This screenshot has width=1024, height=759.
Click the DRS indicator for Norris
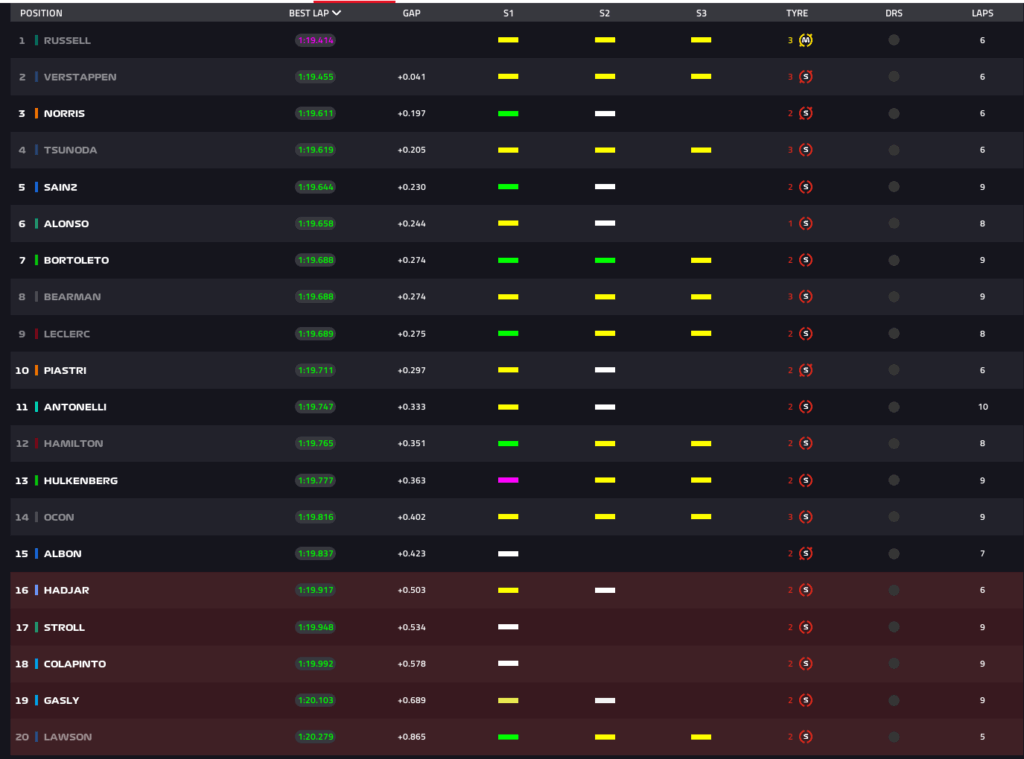coord(894,114)
